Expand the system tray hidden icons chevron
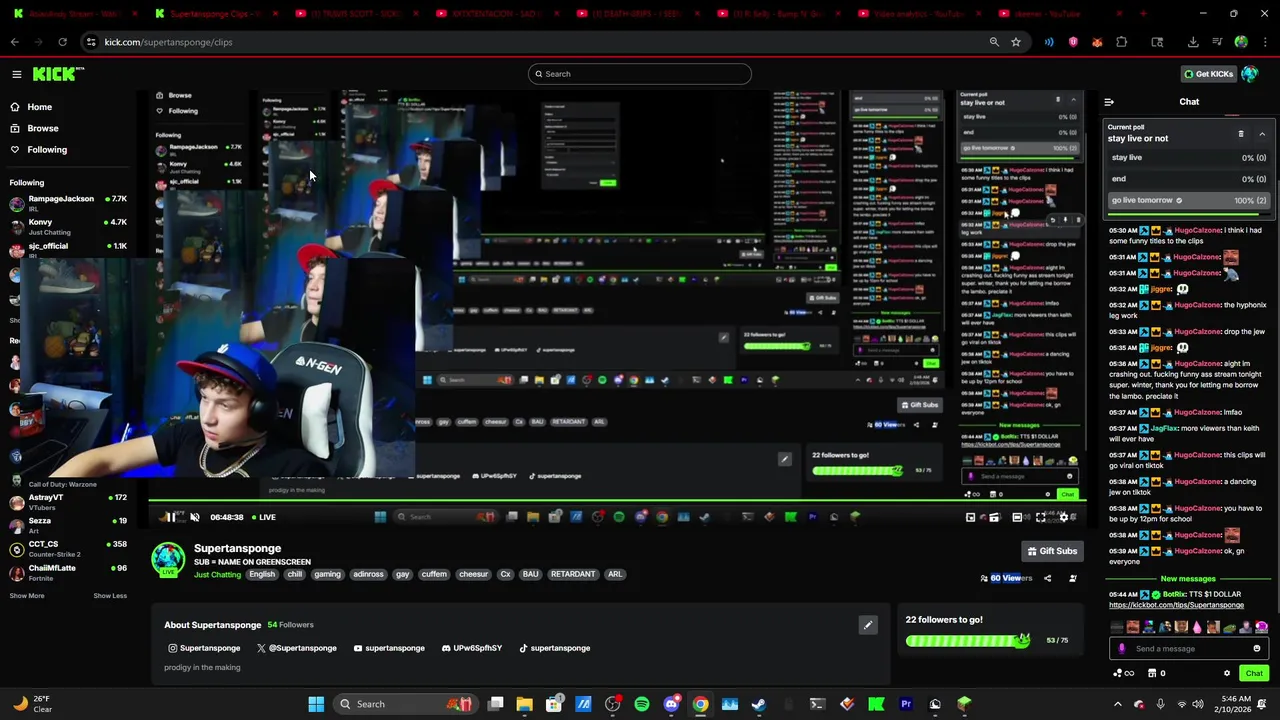 click(1118, 704)
